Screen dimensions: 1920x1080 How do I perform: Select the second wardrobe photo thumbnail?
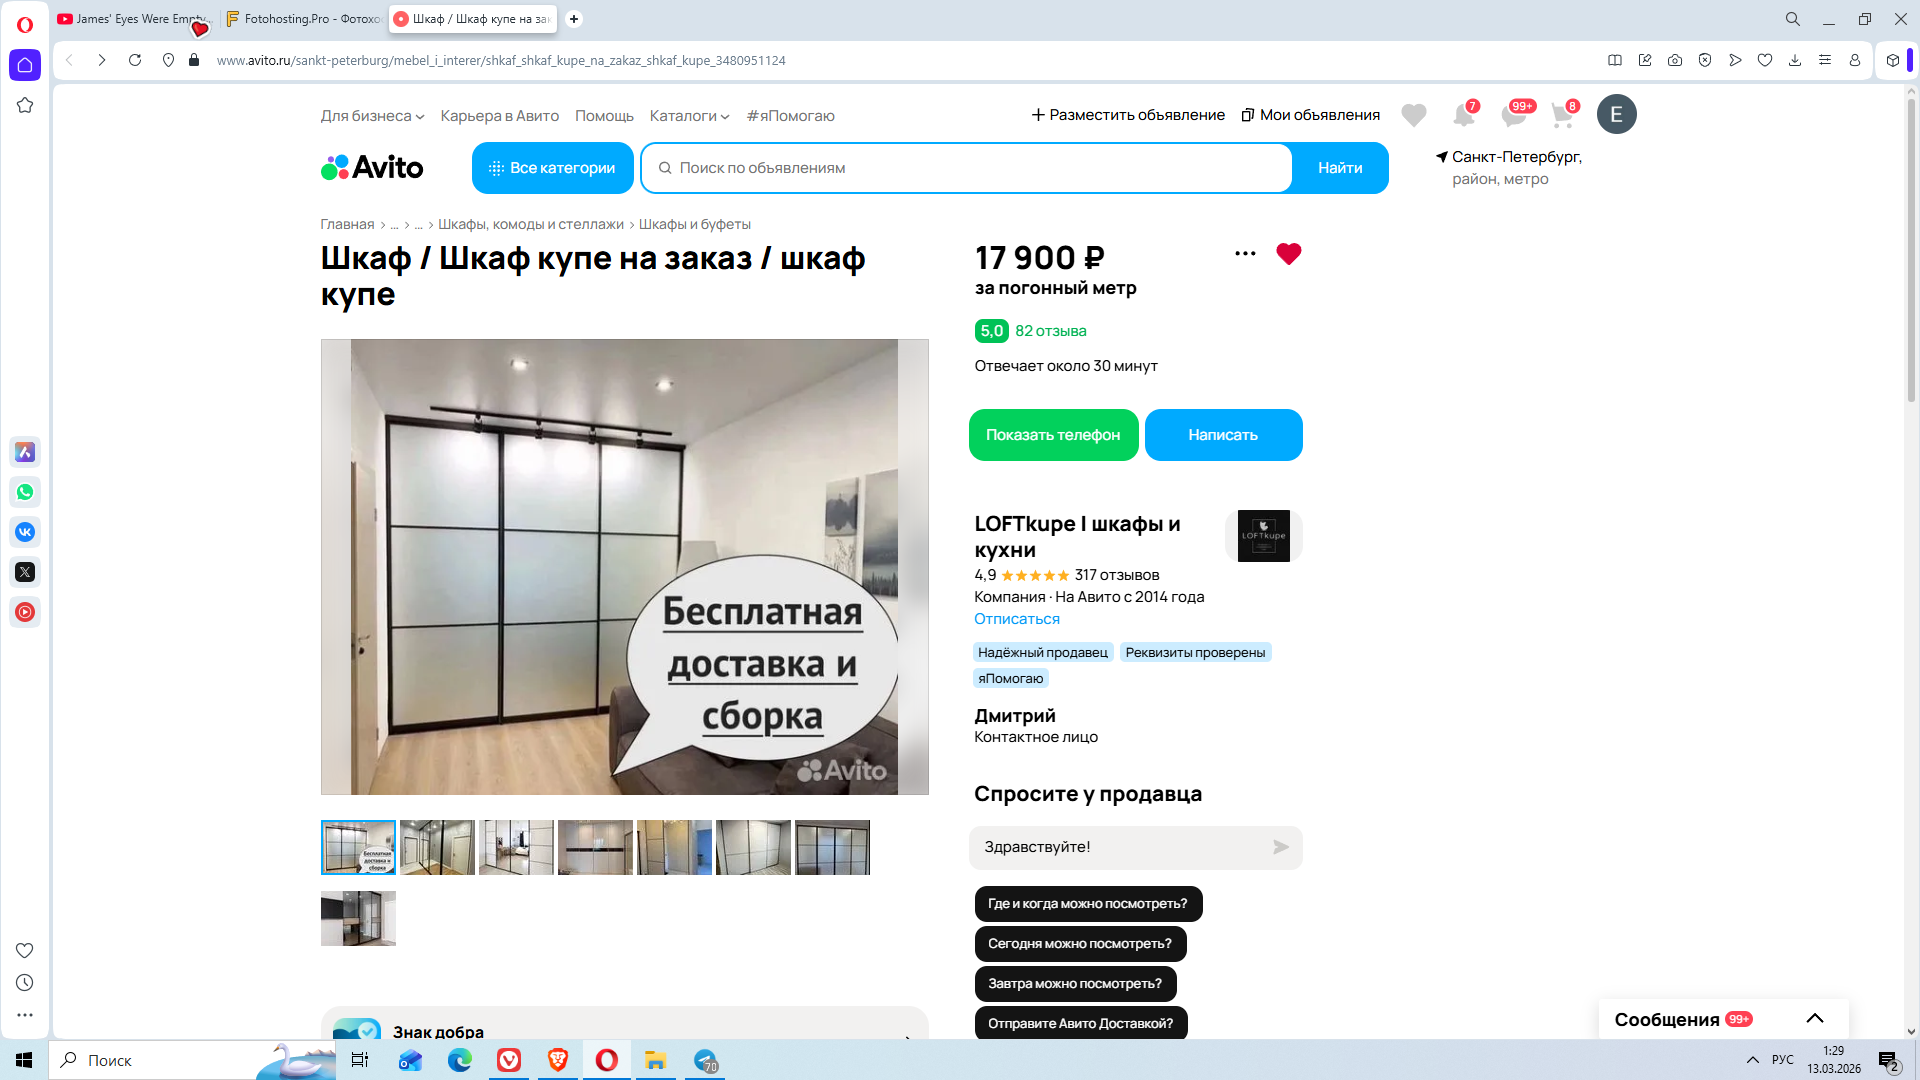tap(437, 847)
